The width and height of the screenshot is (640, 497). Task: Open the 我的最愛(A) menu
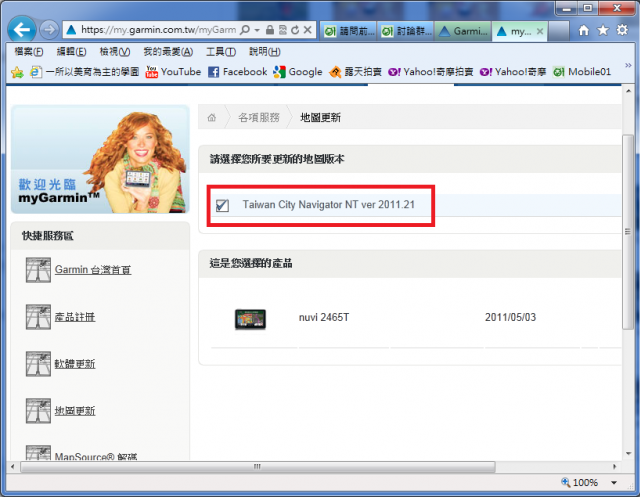pyautogui.click(x=168, y=52)
